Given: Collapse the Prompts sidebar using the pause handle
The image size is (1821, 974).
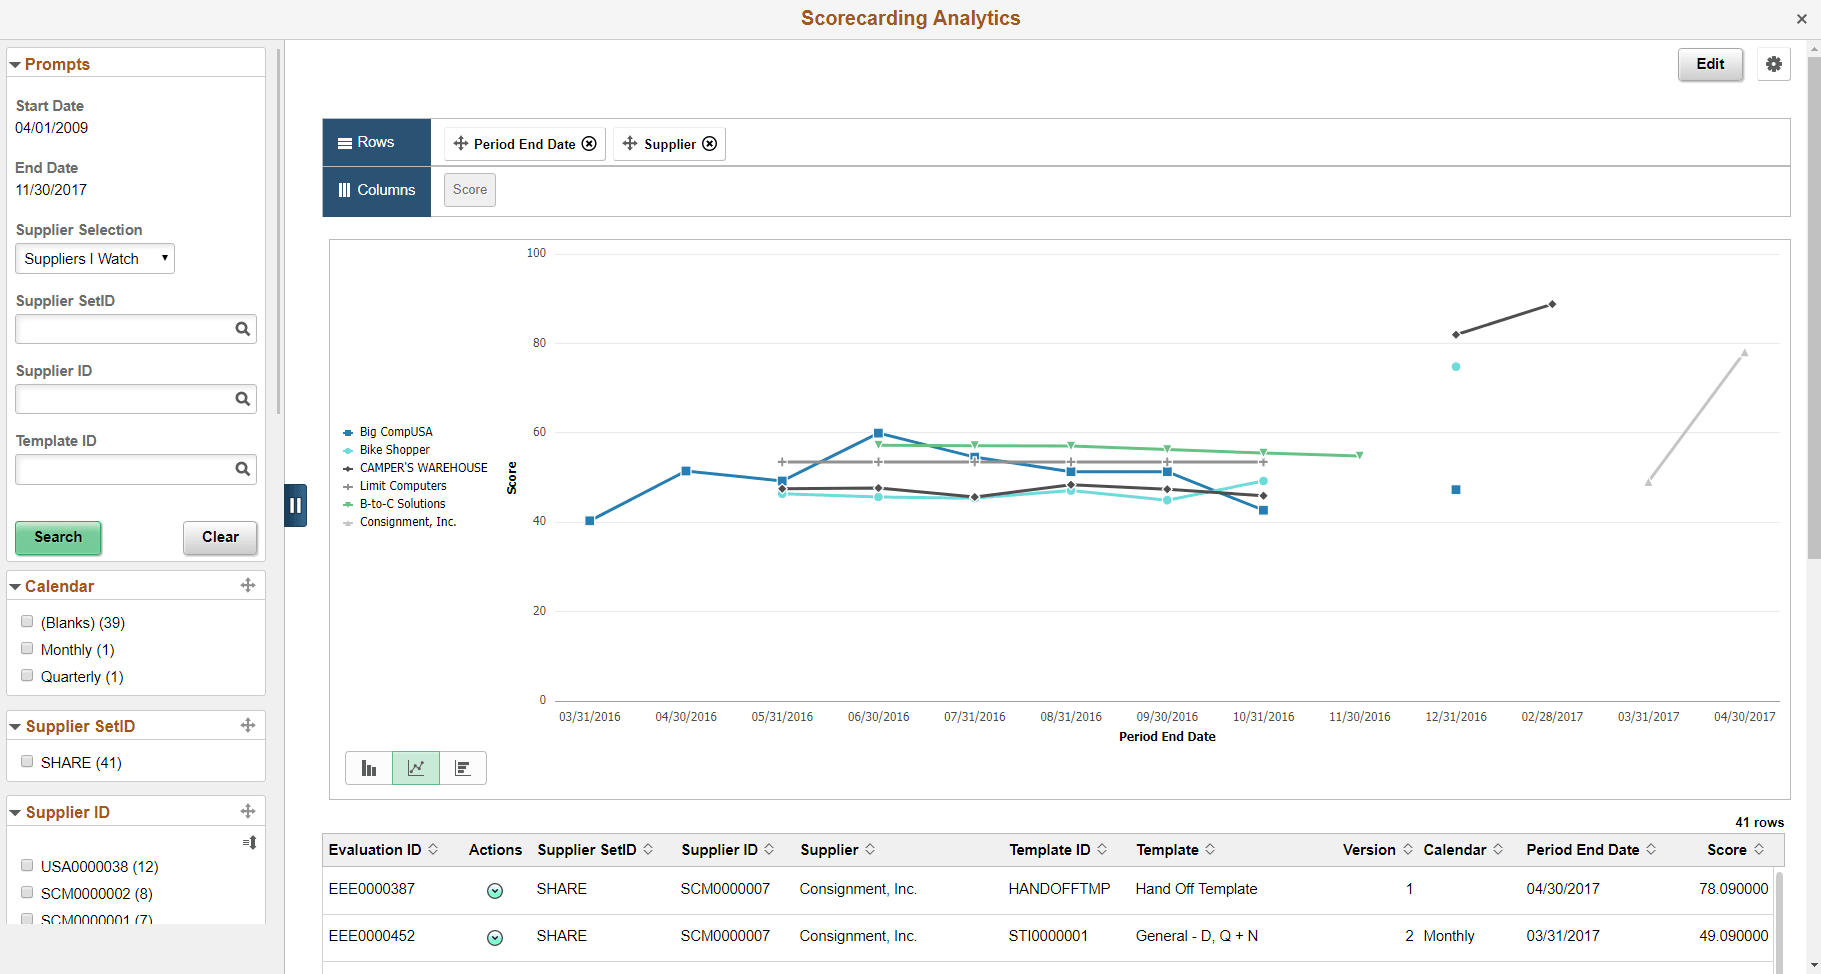Looking at the screenshot, I should (x=295, y=505).
